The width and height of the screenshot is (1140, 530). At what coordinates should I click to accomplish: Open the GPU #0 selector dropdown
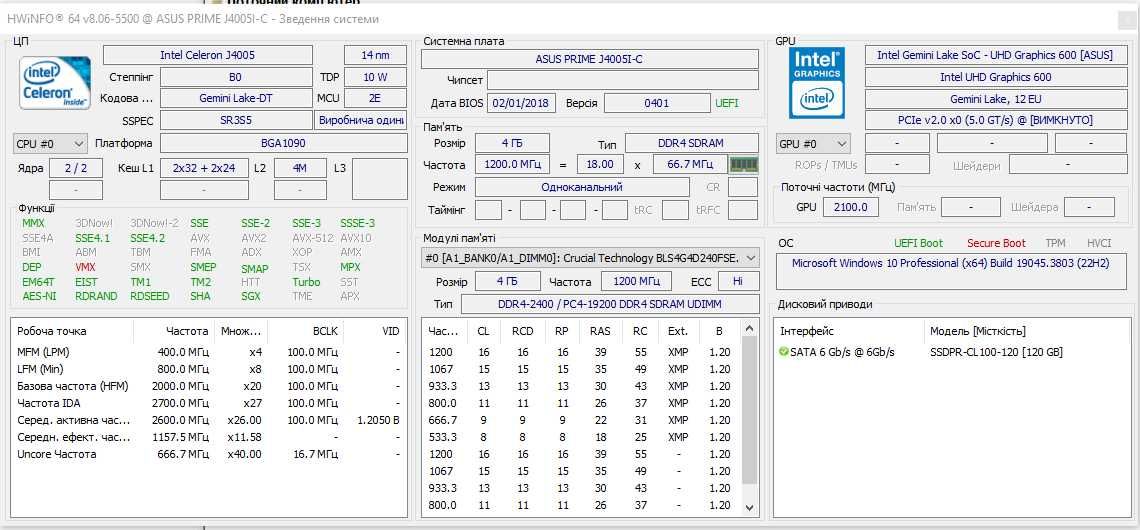pyautogui.click(x=813, y=144)
